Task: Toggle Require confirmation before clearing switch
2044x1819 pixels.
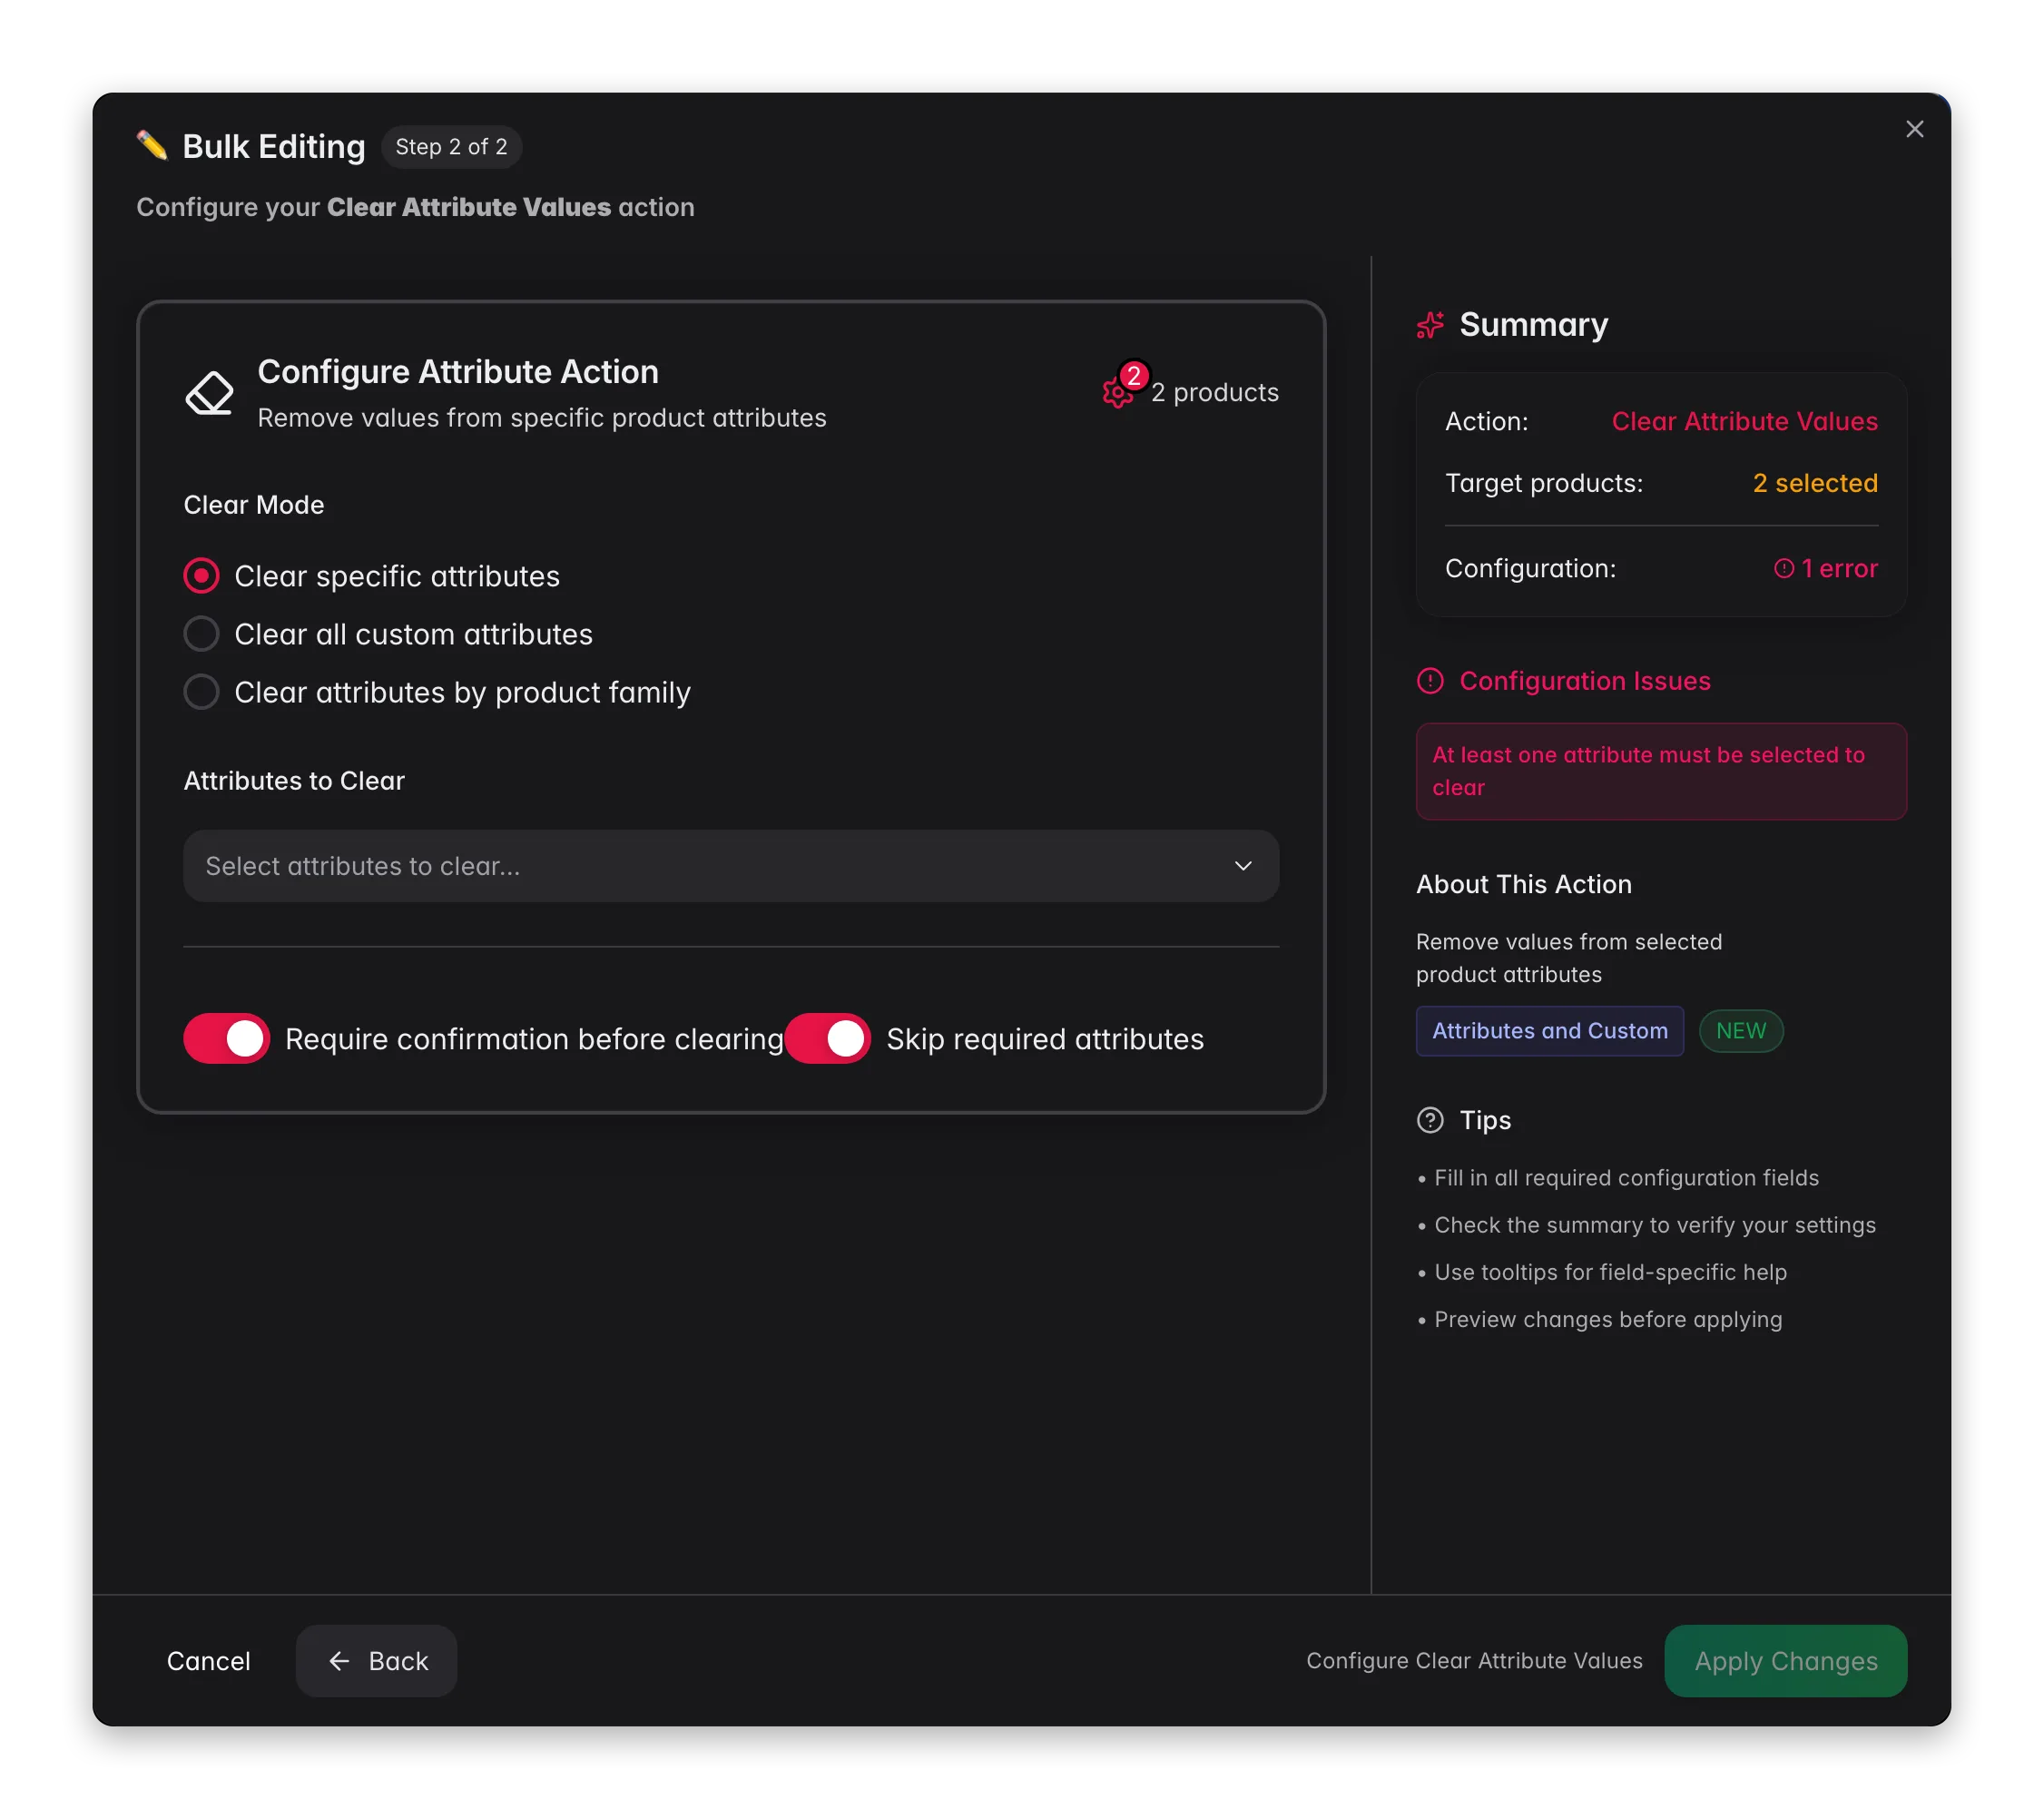Action: [x=226, y=1039]
